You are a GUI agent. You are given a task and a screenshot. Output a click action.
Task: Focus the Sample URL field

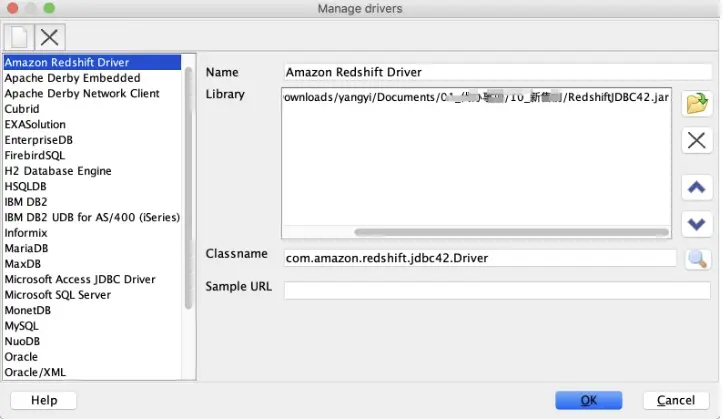pyautogui.click(x=497, y=291)
